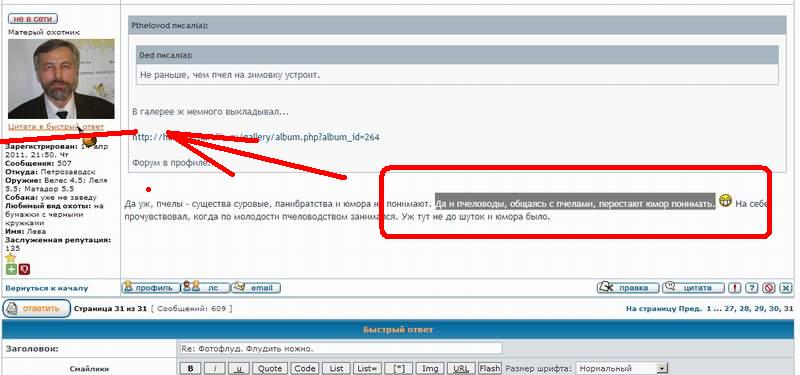Click the exclamation report post icon
800x375 pixels.
click(734, 288)
